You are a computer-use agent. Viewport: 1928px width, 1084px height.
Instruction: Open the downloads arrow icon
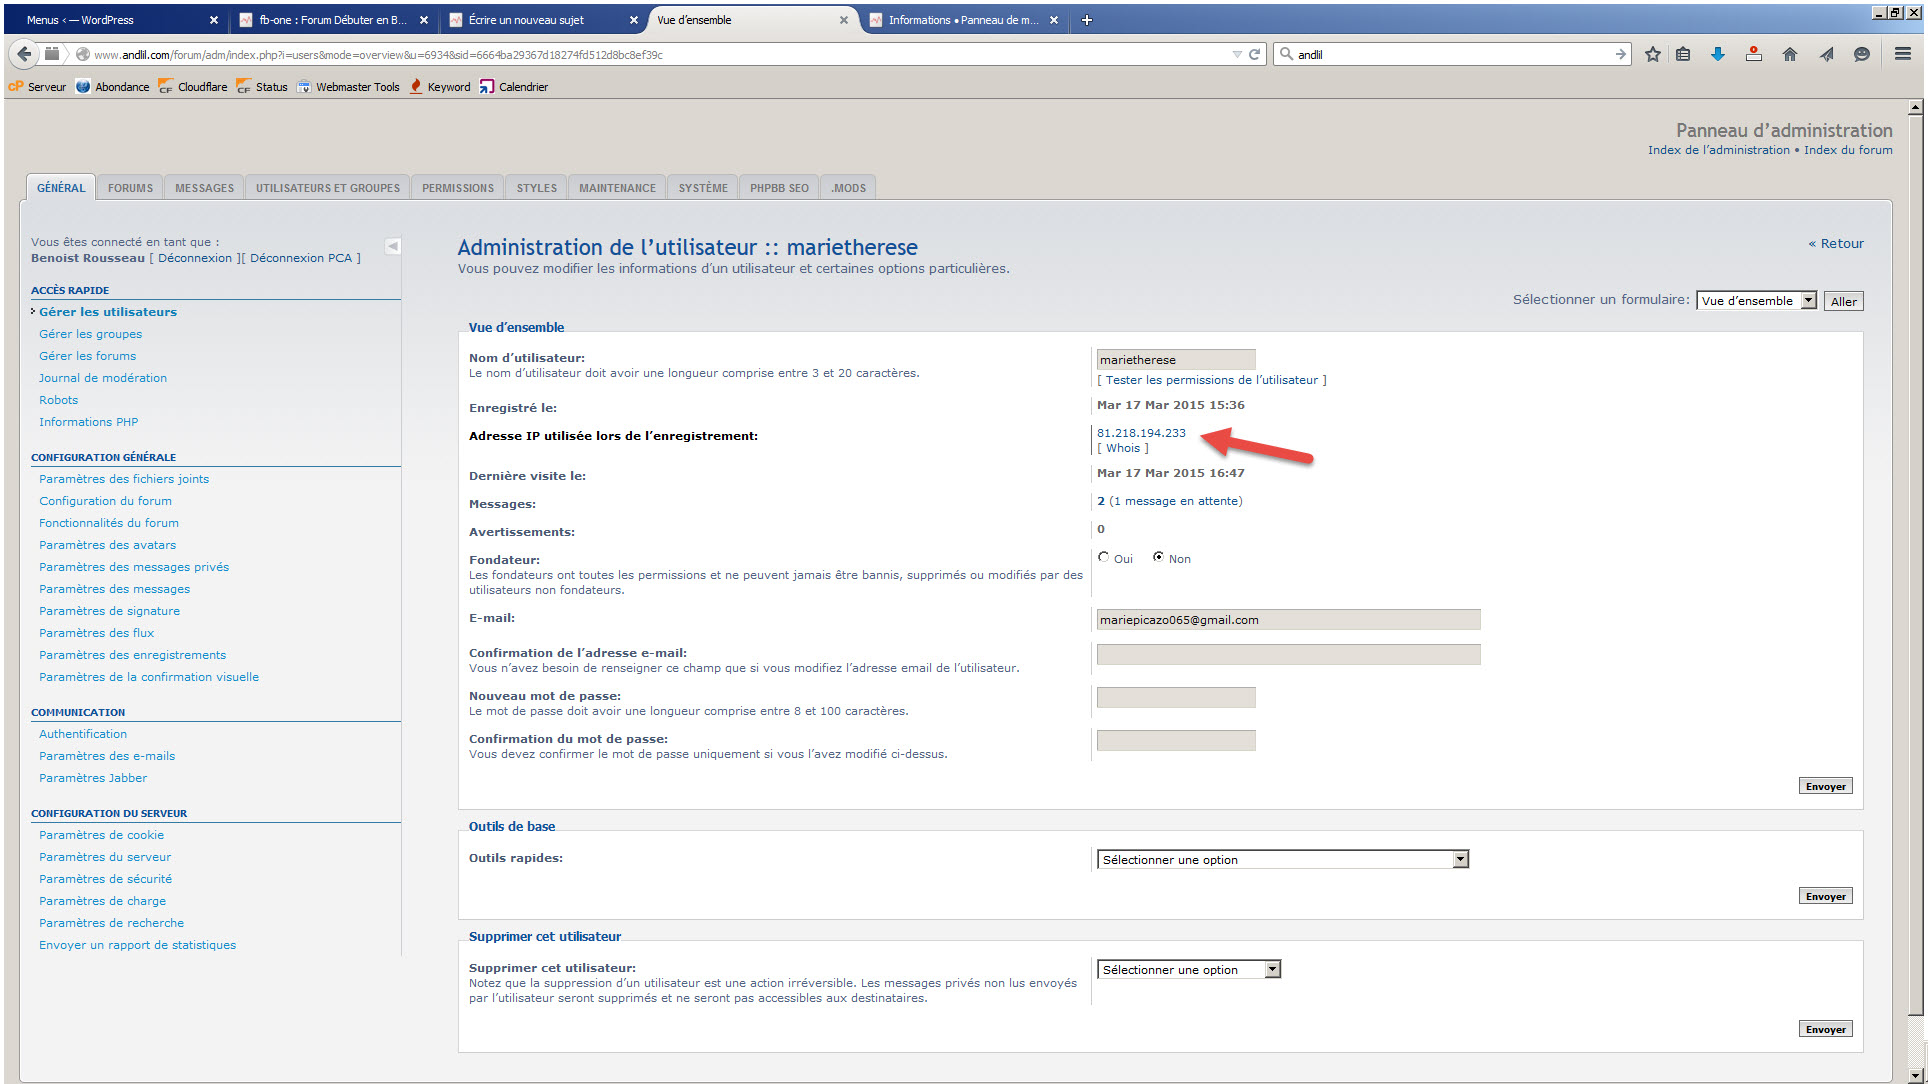click(1717, 54)
